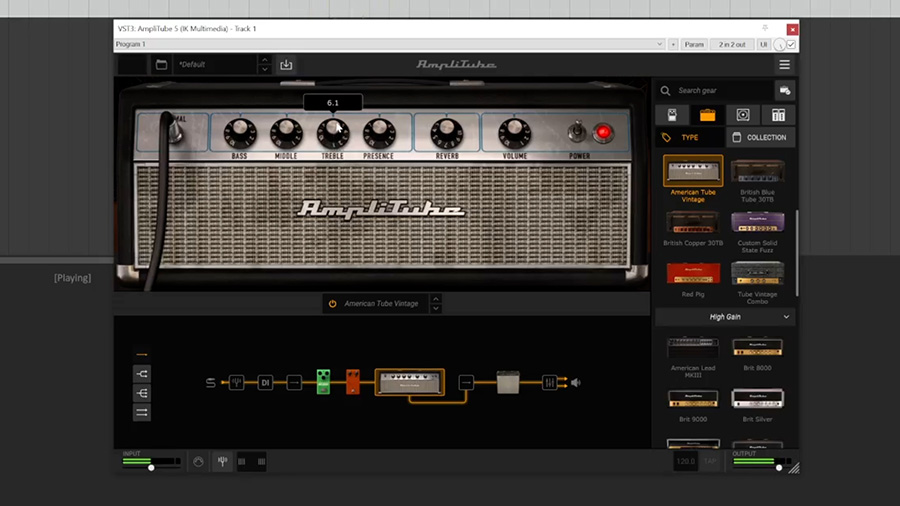This screenshot has height=506, width=900.
Task: Click the signal chain input S icon
Action: coord(211,382)
